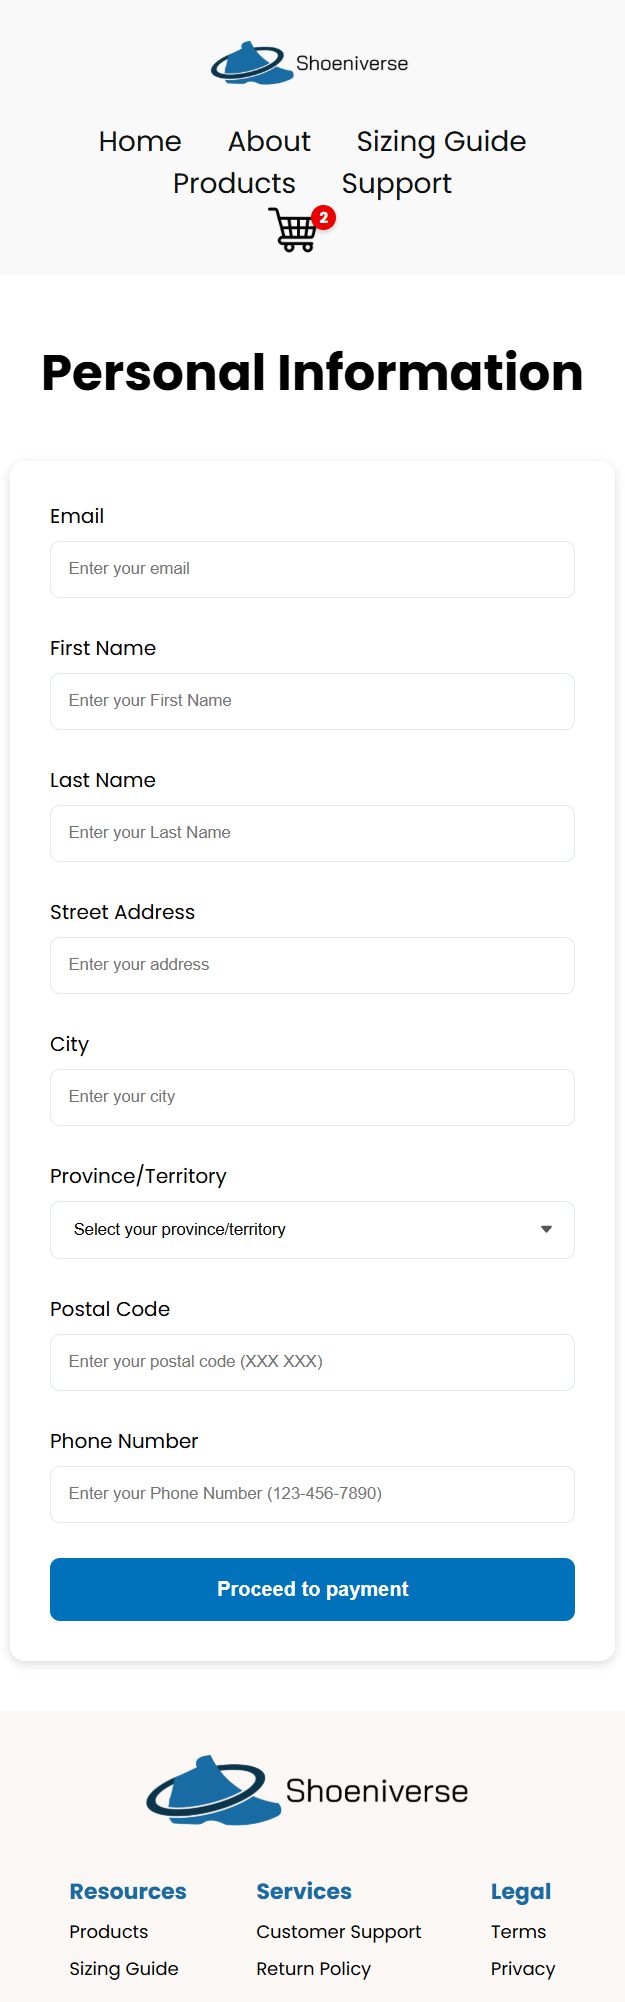
Task: Click the City input box
Action: [x=312, y=1097]
